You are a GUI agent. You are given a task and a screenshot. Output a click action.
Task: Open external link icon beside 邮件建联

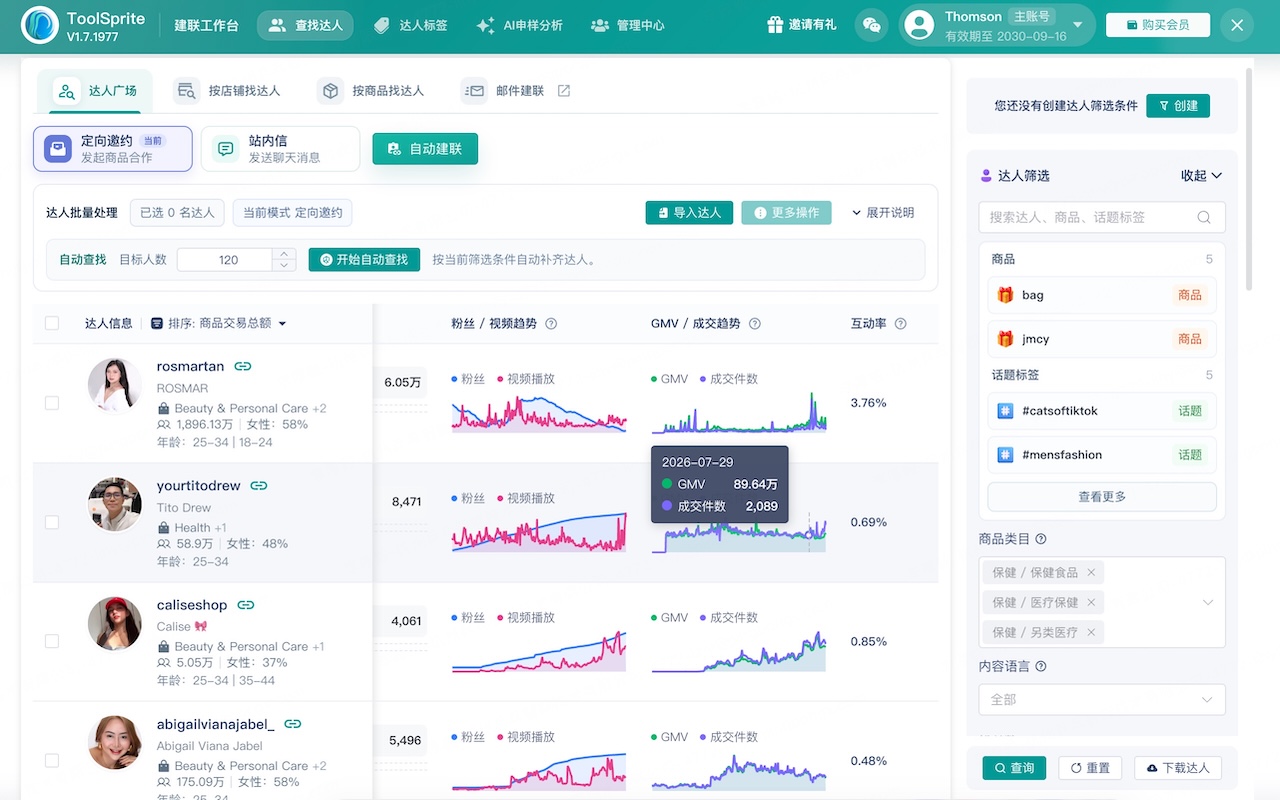click(x=564, y=91)
